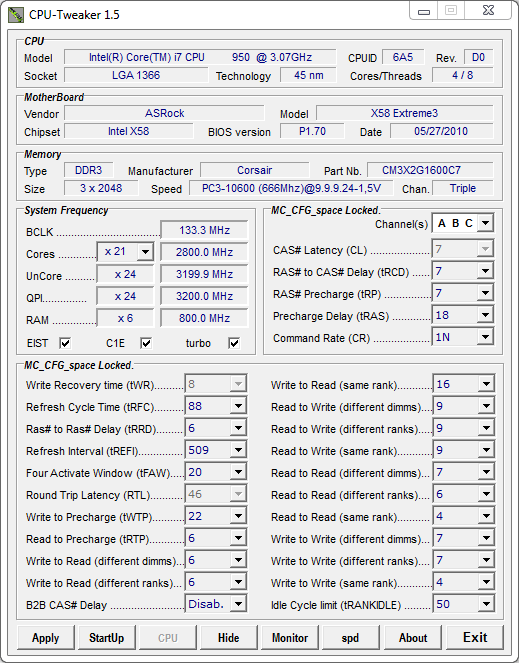Screen dimensions: 519x663
Task: Open Read to Read (different dimms) dropdown
Action: [486, 472]
